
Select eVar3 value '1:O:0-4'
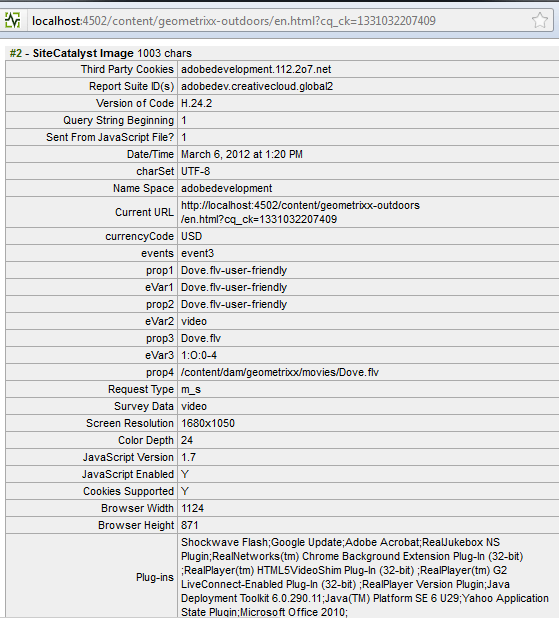click(199, 355)
